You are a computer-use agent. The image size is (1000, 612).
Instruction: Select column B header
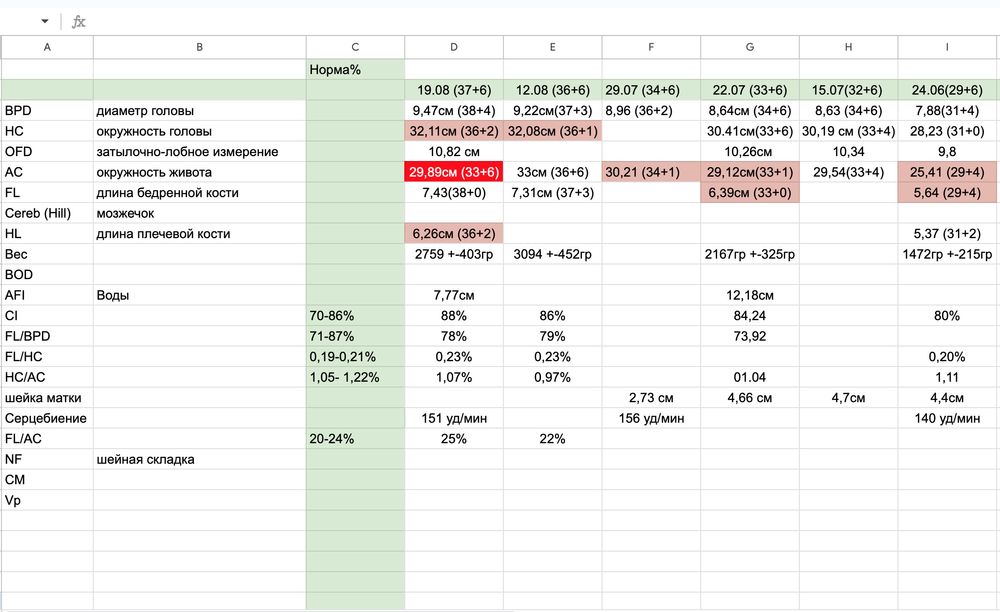(199, 47)
